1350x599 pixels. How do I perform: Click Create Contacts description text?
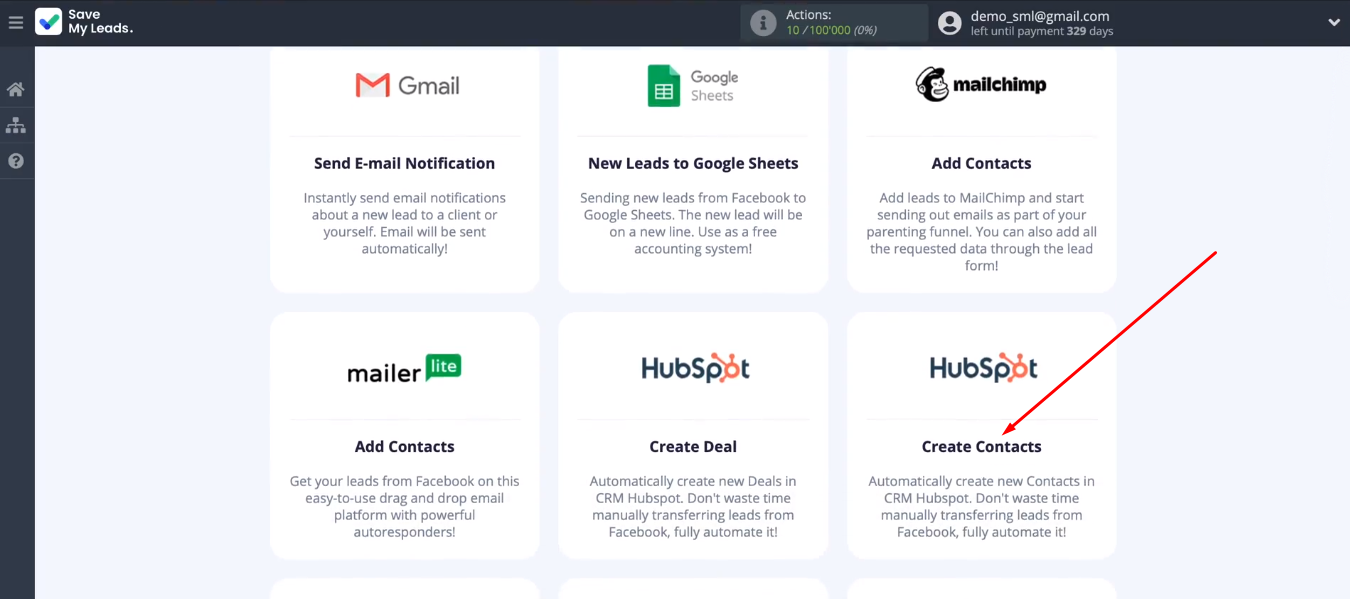pos(981,506)
